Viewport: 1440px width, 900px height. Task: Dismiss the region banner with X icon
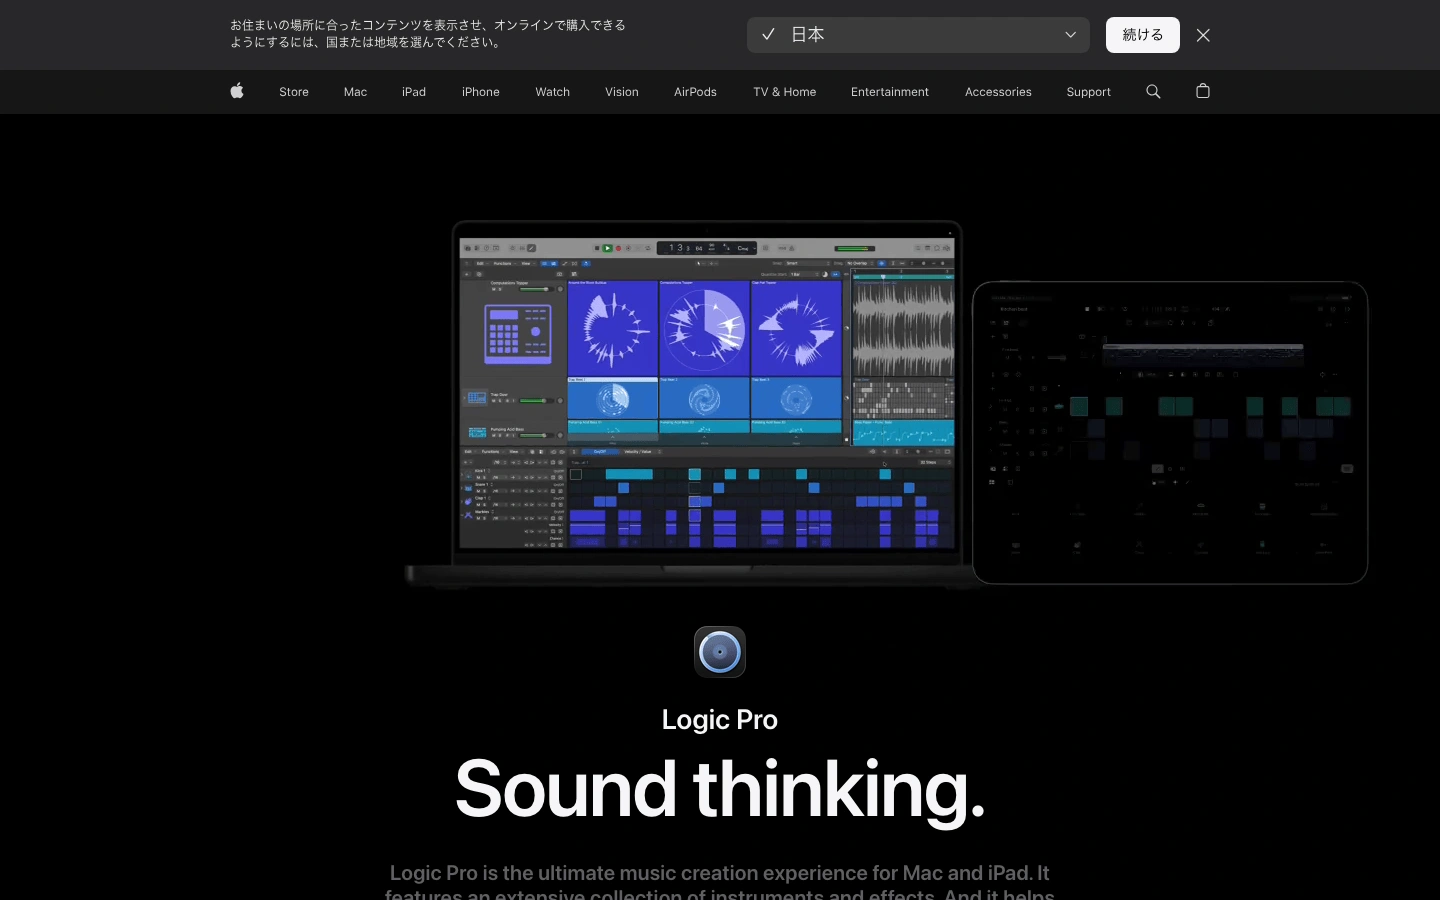click(x=1203, y=35)
